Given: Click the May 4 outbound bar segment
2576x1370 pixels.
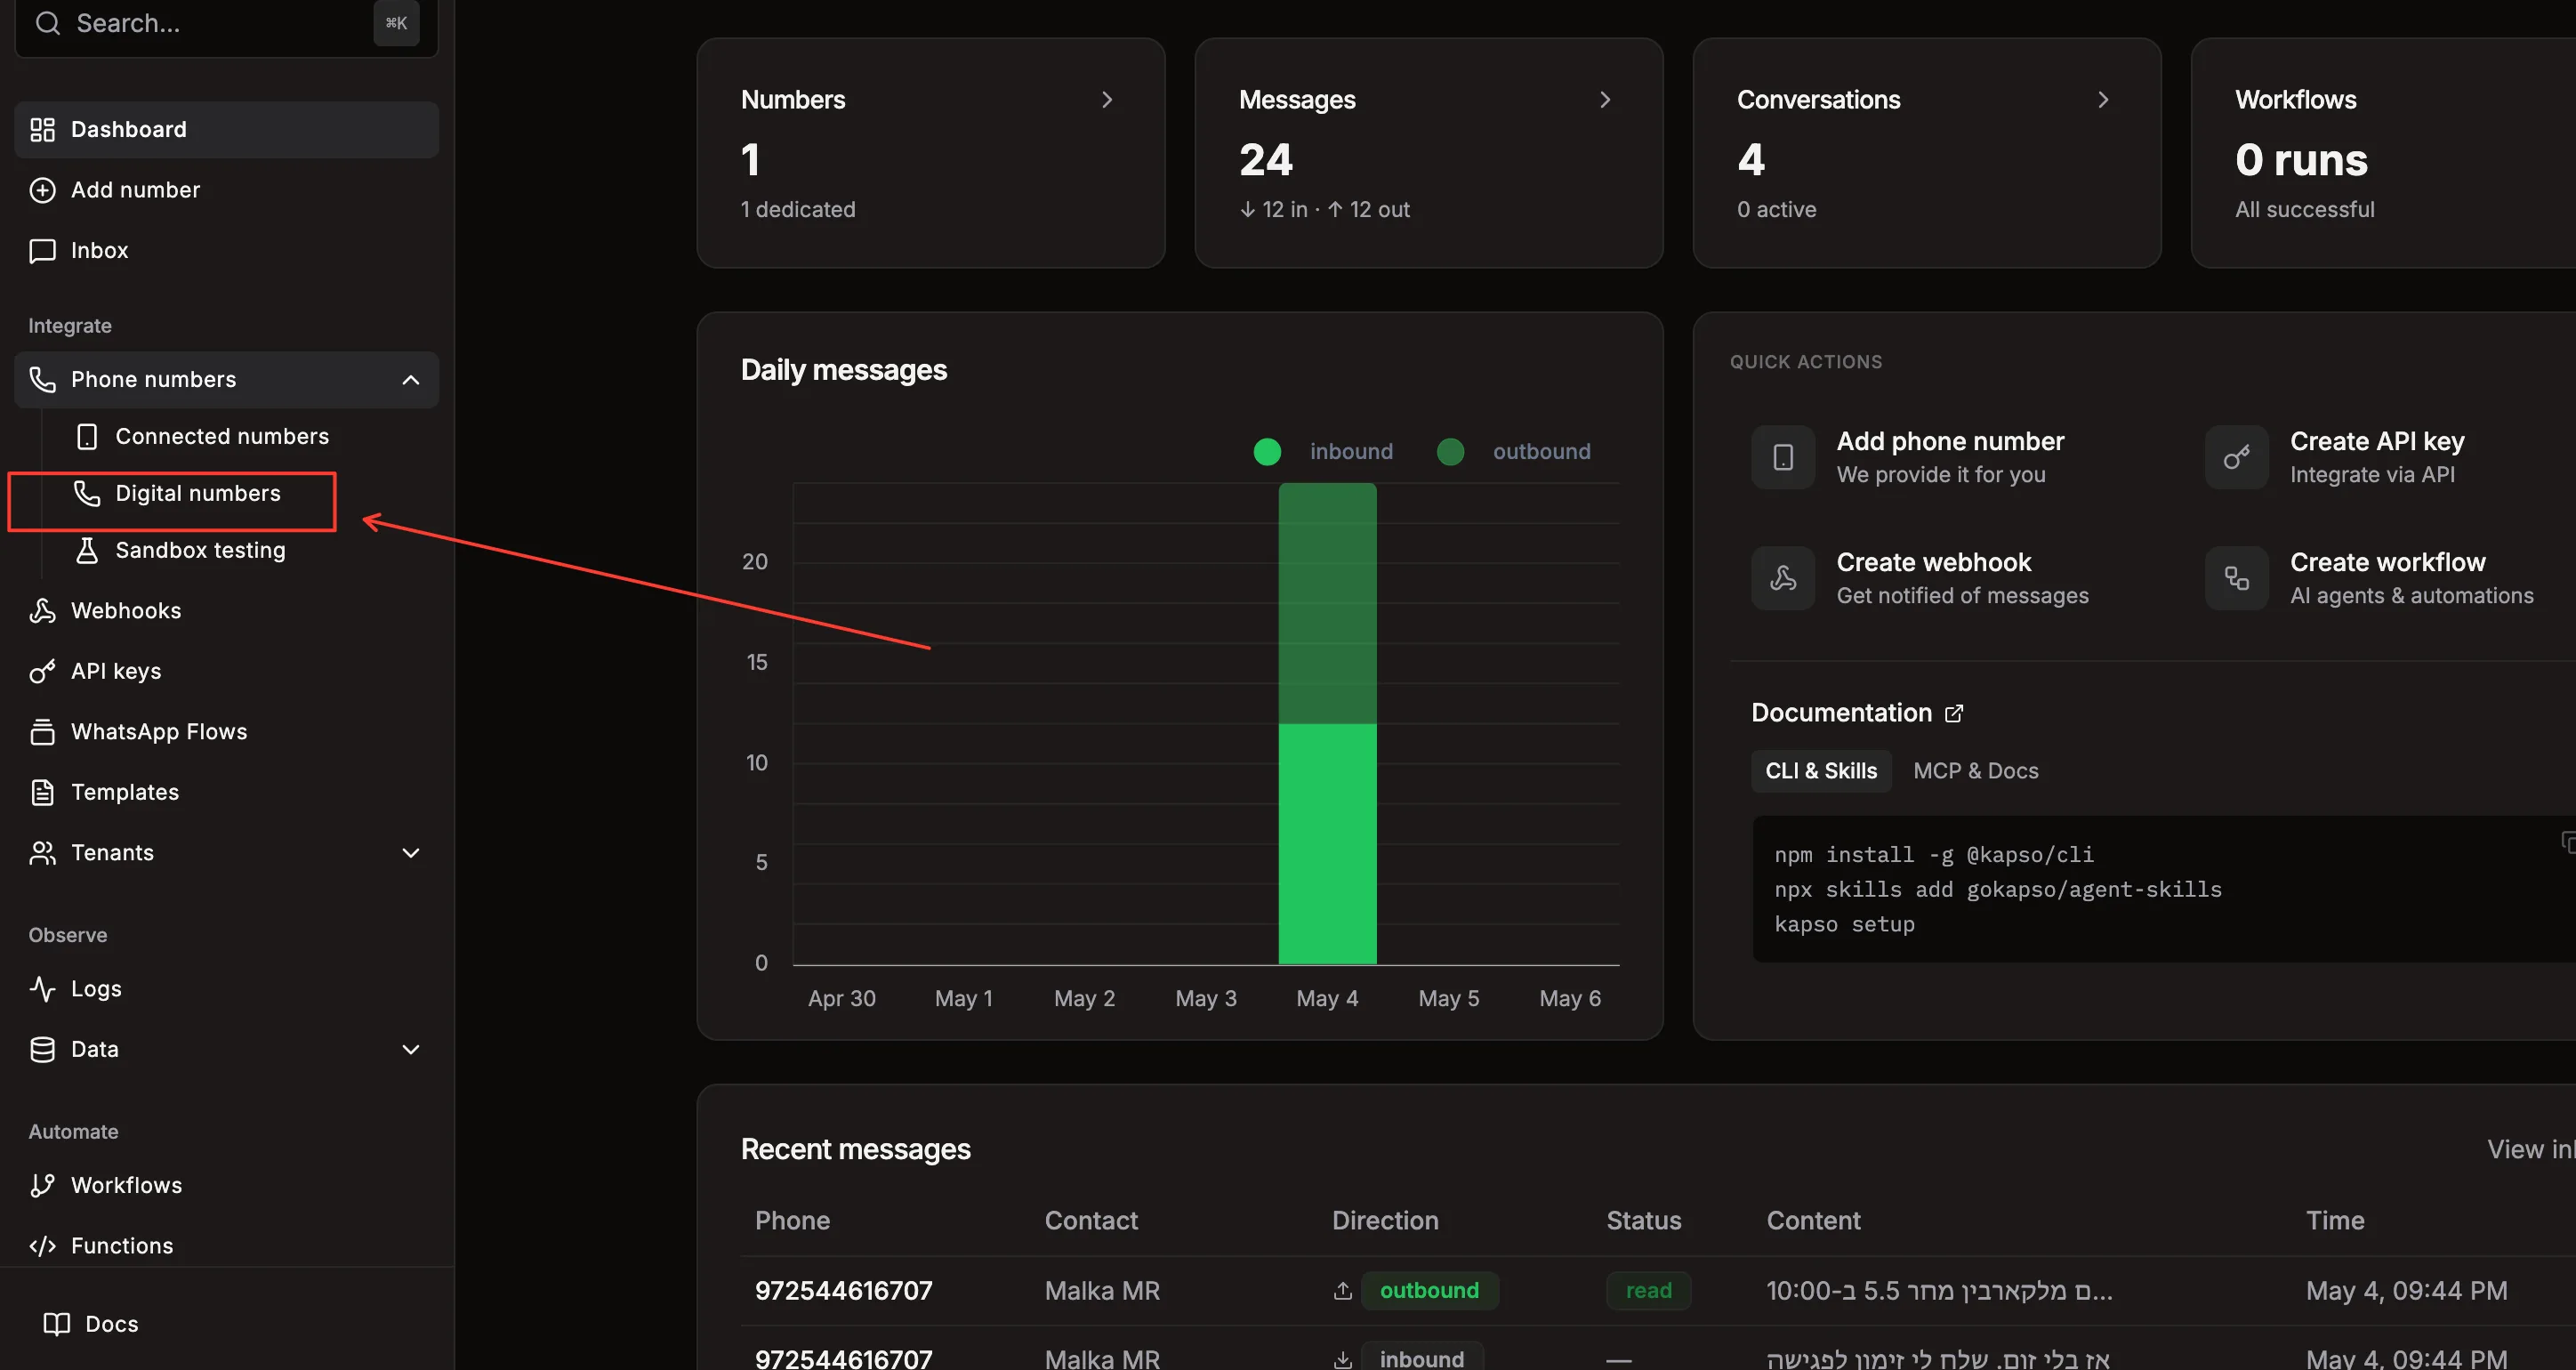Looking at the screenshot, I should tap(1327, 604).
